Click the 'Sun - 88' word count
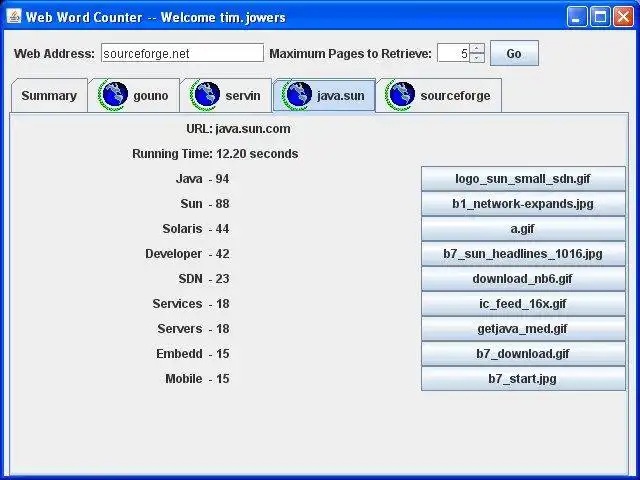The image size is (640, 480). click(x=205, y=204)
